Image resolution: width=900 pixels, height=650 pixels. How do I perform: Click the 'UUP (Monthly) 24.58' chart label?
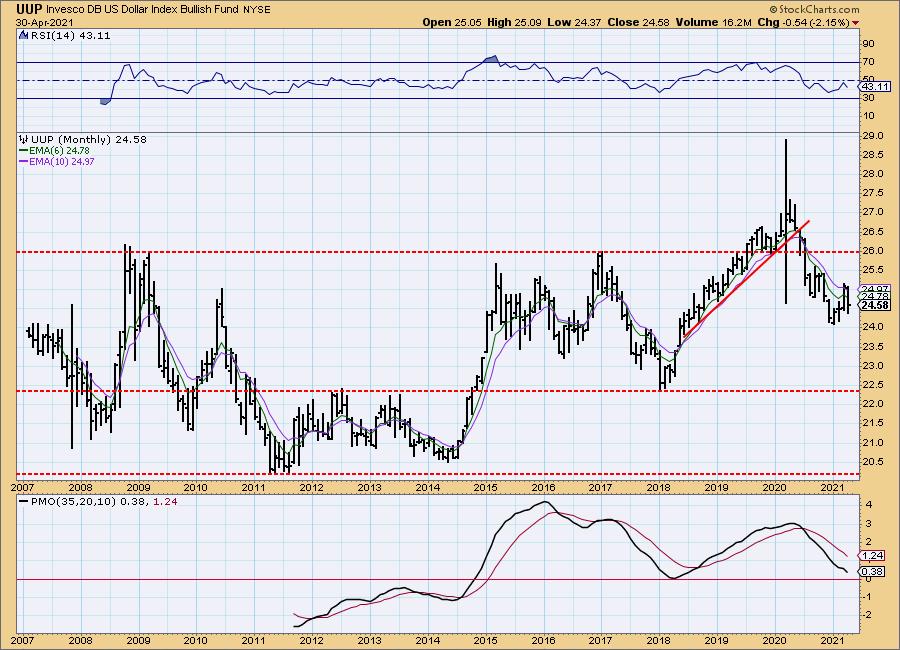point(88,140)
